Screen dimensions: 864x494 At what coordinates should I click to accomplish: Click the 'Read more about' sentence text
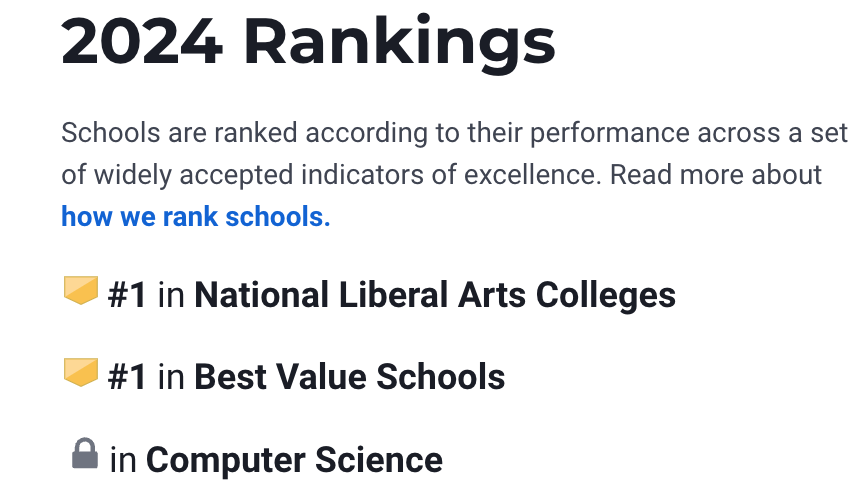716,175
